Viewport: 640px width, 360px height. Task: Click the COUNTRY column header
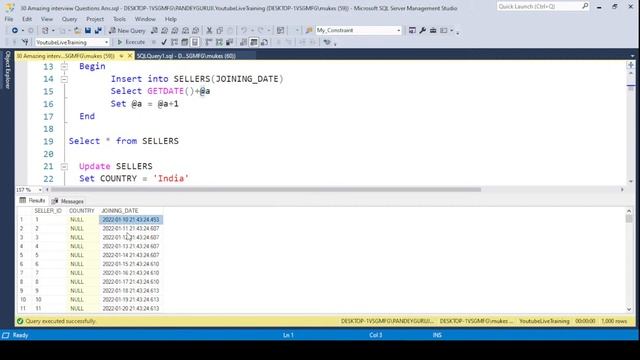click(x=82, y=211)
